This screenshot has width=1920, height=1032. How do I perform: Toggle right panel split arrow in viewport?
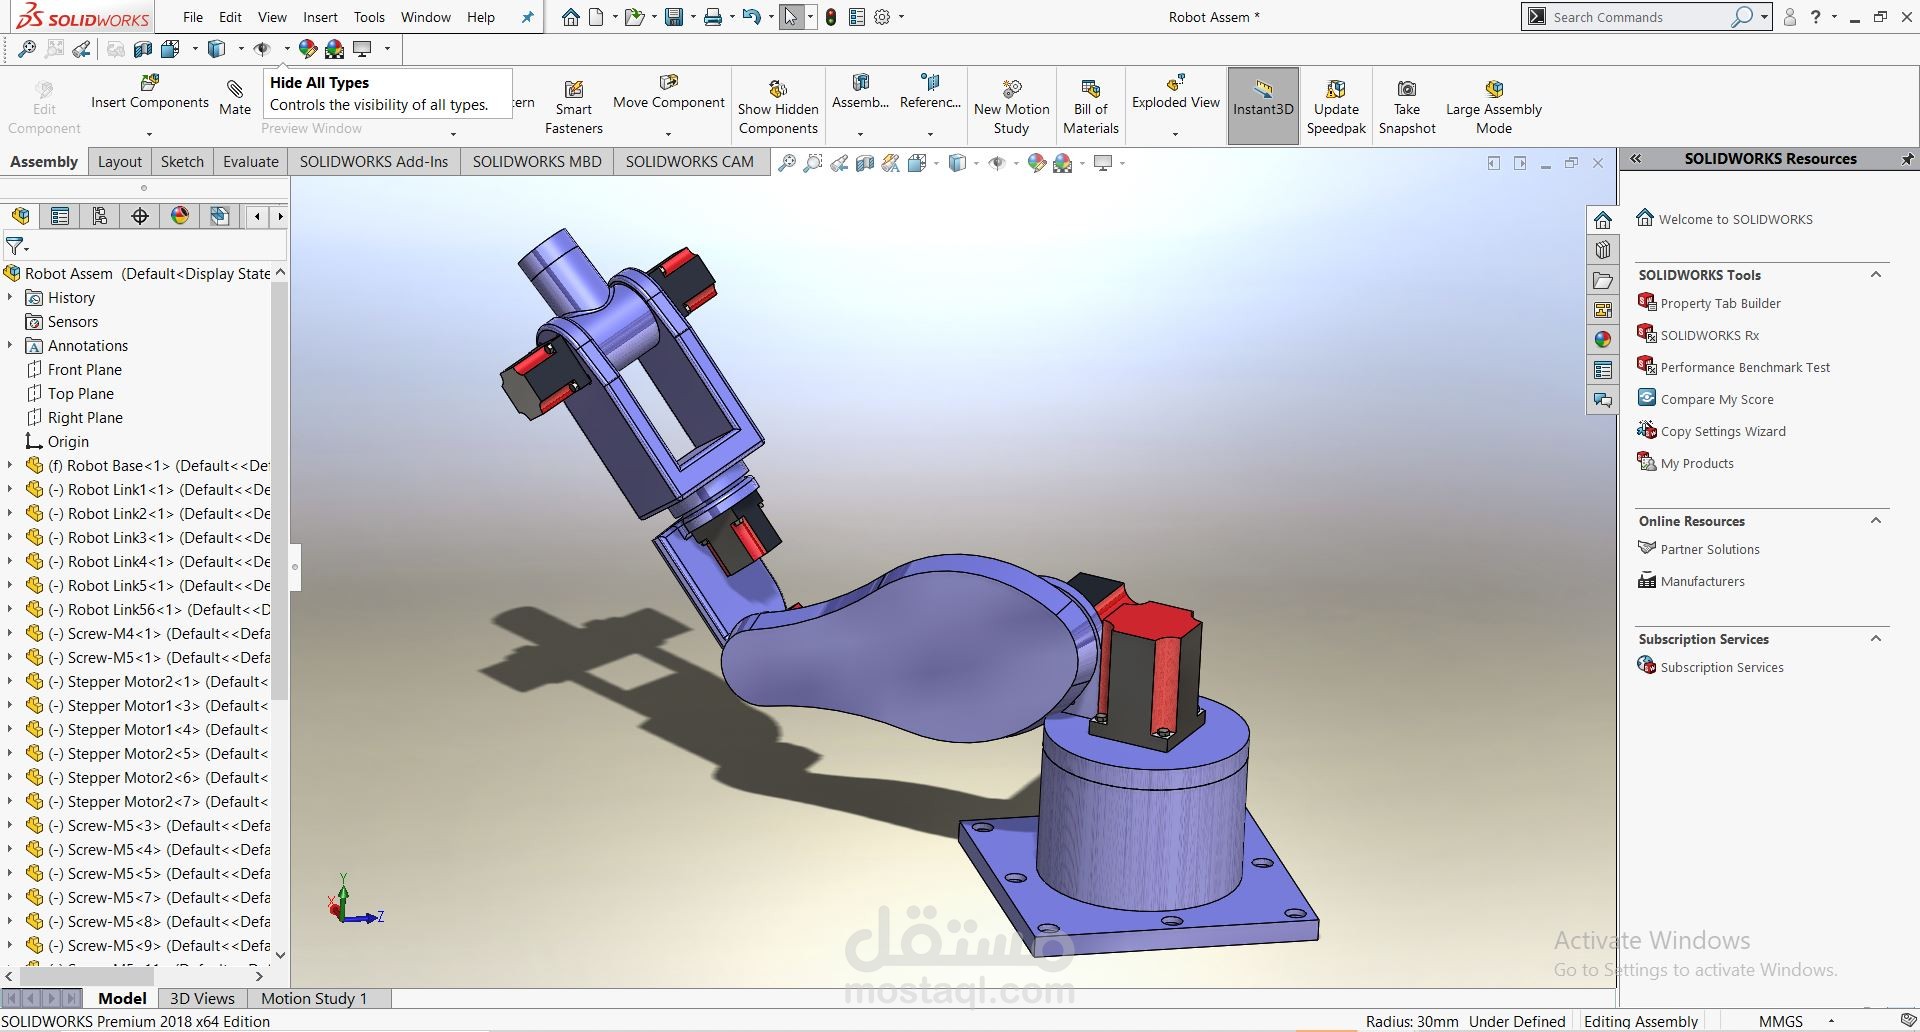[1520, 163]
